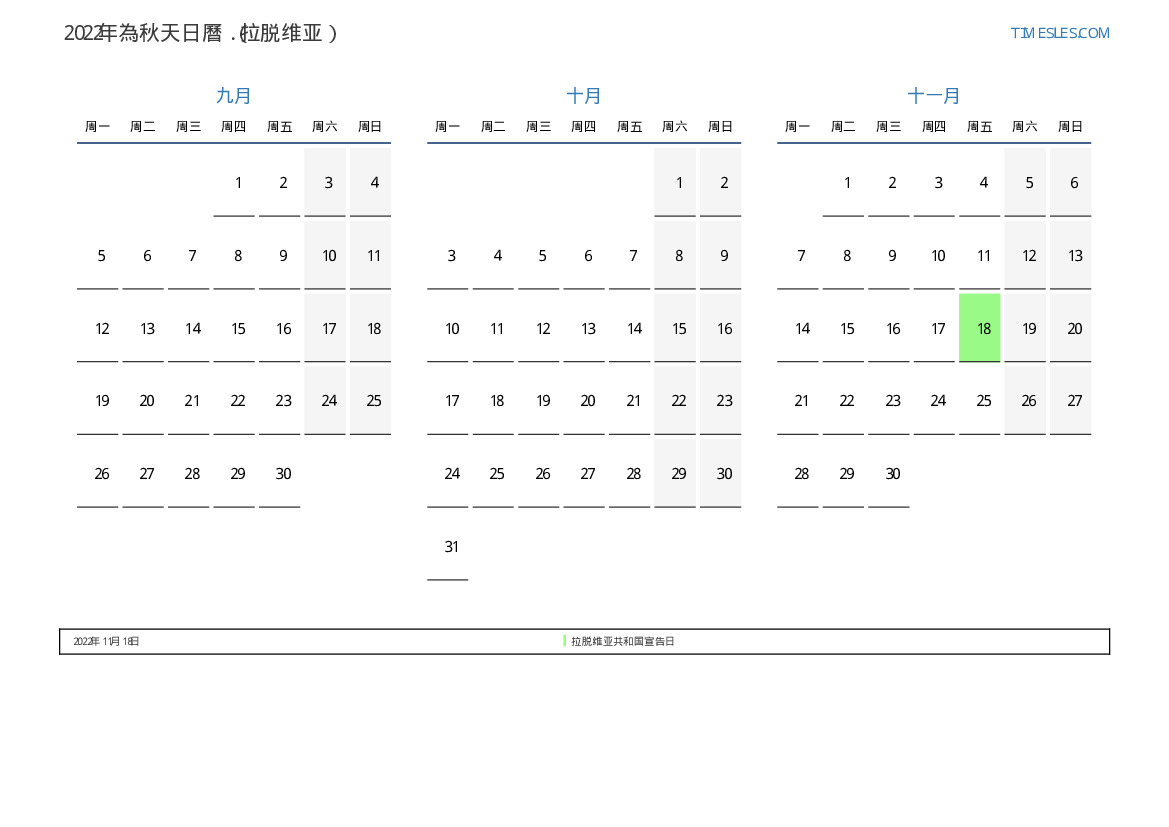The width and height of the screenshot is (1169, 827).
Task: Select the 十一月 month title
Action: tap(934, 96)
